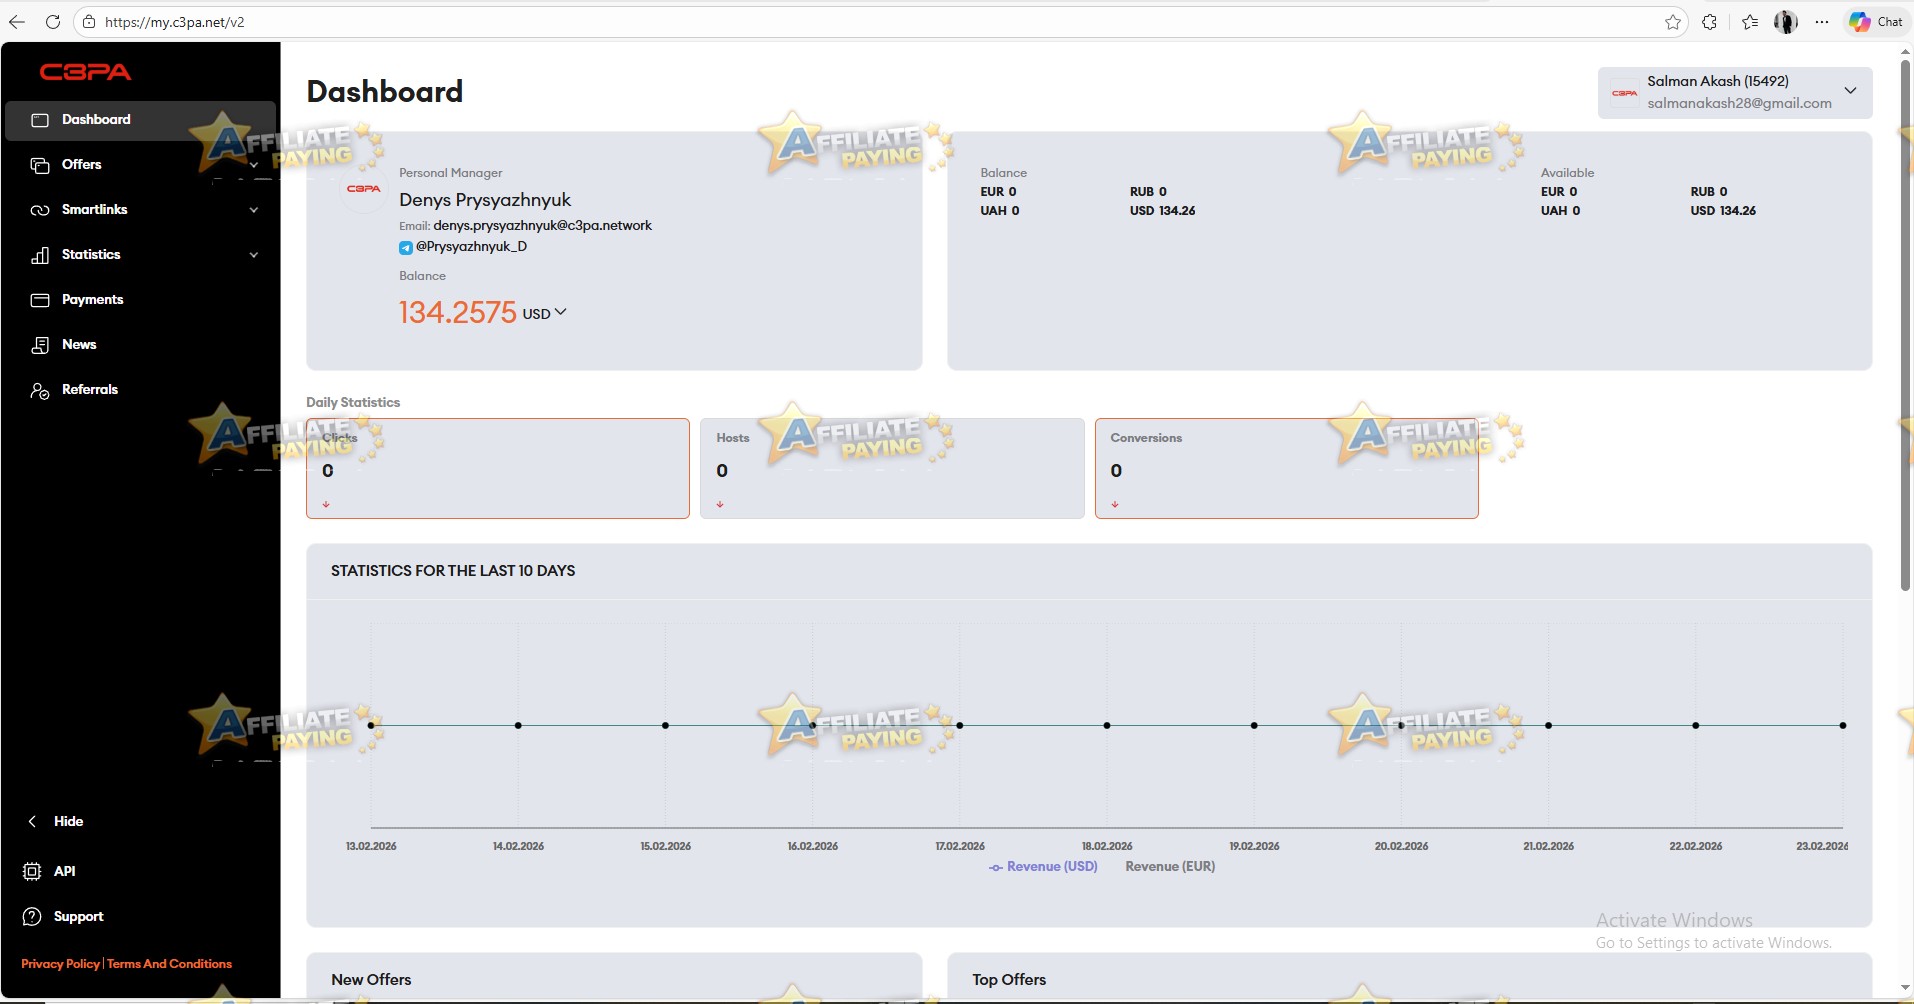Expand the Smartlinks submenu chevron

click(254, 210)
